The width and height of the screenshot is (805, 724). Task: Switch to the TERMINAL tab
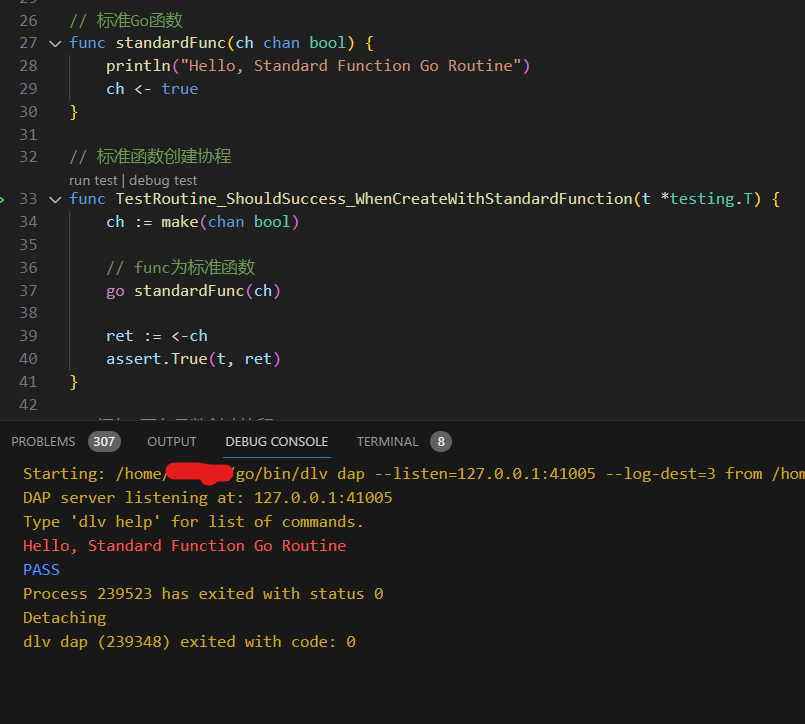click(x=387, y=441)
